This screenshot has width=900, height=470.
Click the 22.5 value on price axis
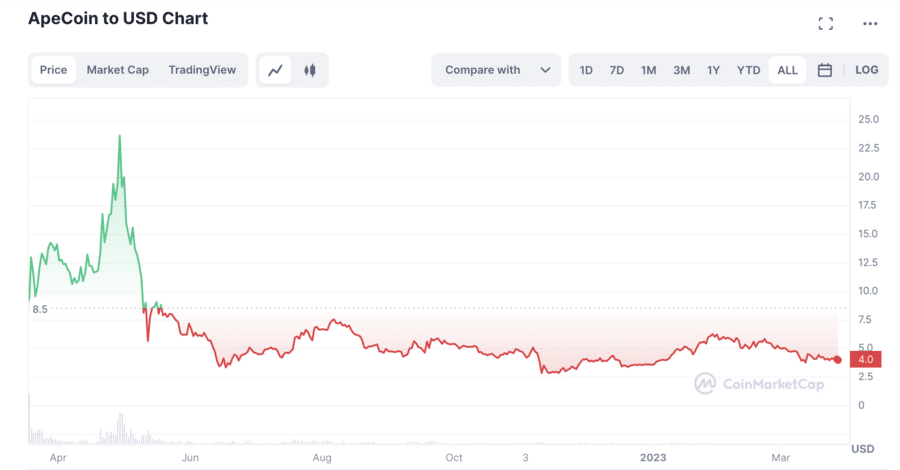click(868, 148)
